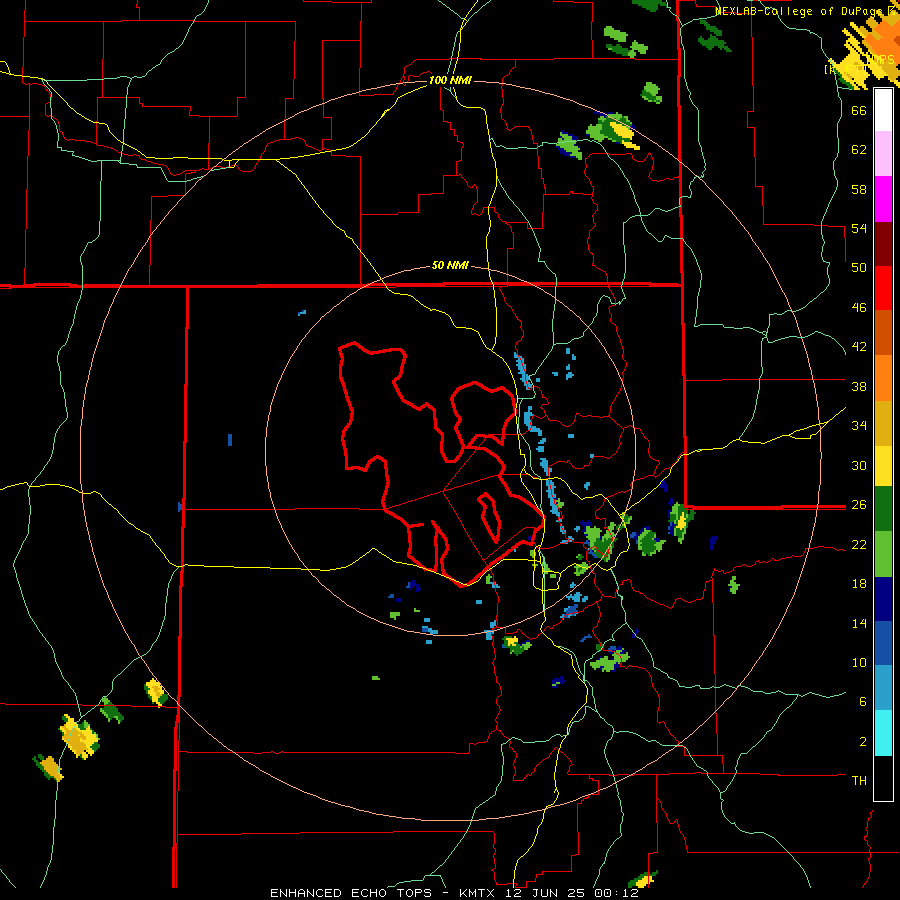
Task: Pick the orange swatch between 42 and 38
Action: pyautogui.click(x=883, y=378)
